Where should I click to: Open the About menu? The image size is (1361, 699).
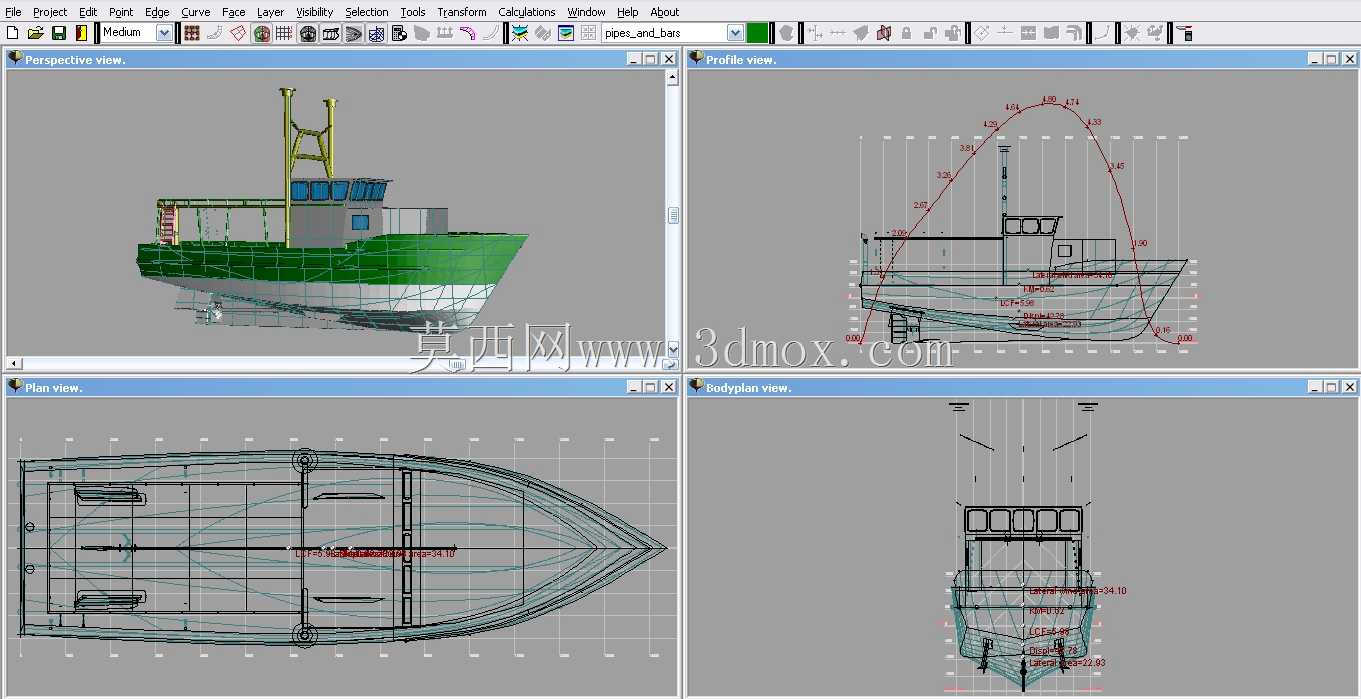[x=665, y=12]
